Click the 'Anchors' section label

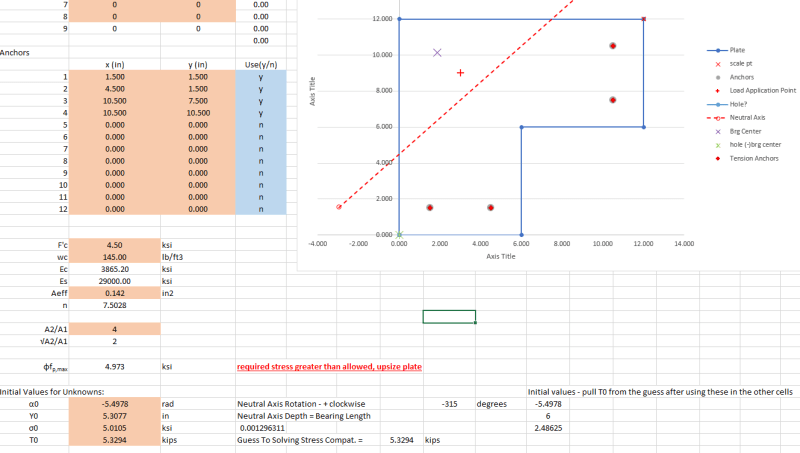(x=15, y=53)
